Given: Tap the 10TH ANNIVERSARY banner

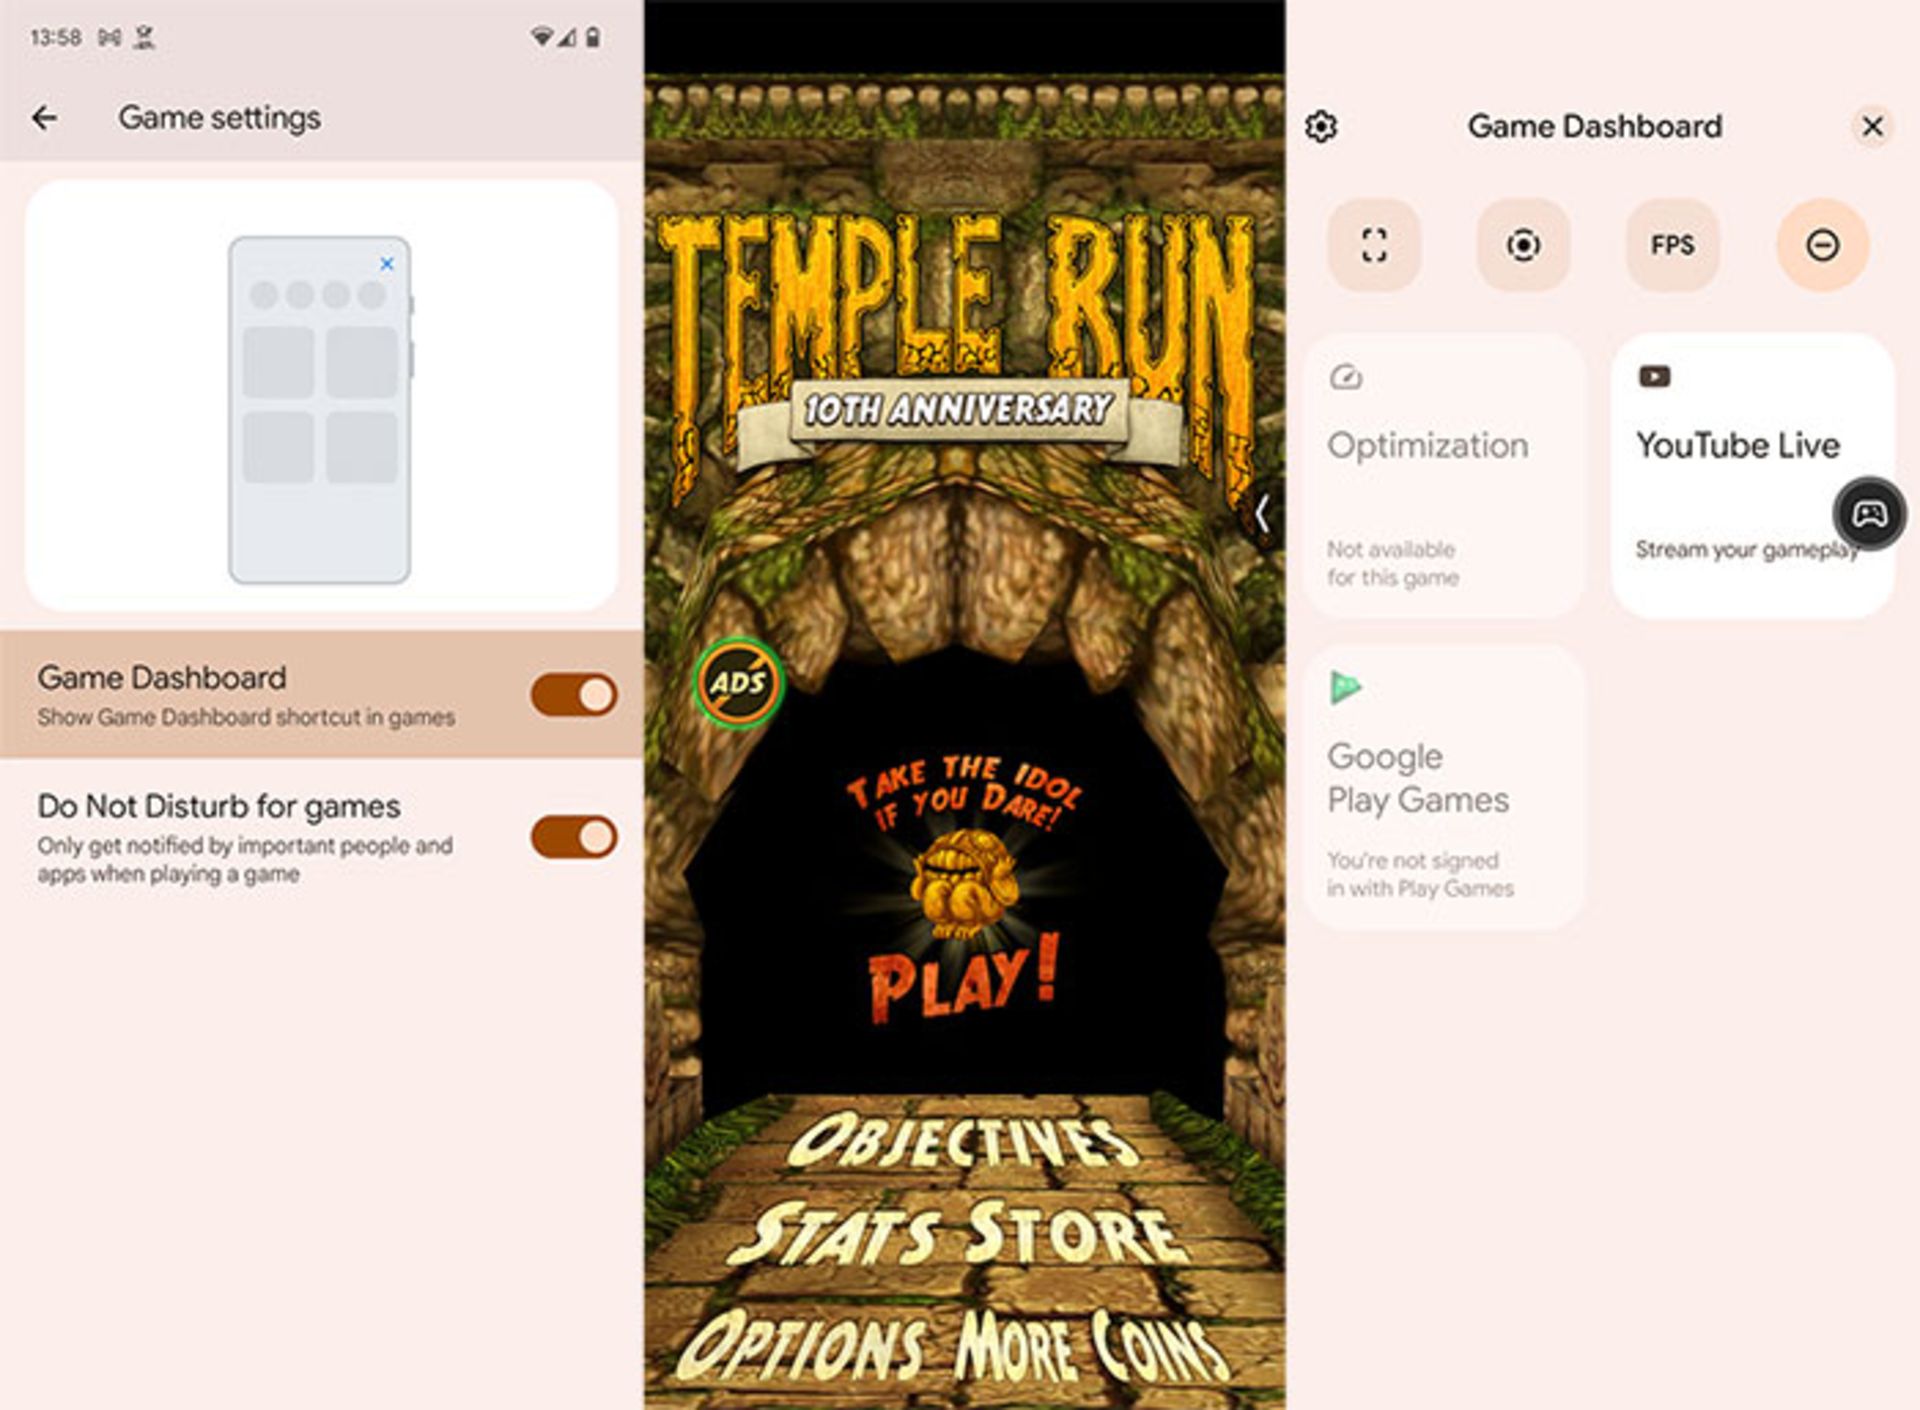Looking at the screenshot, I should pyautogui.click(x=958, y=412).
